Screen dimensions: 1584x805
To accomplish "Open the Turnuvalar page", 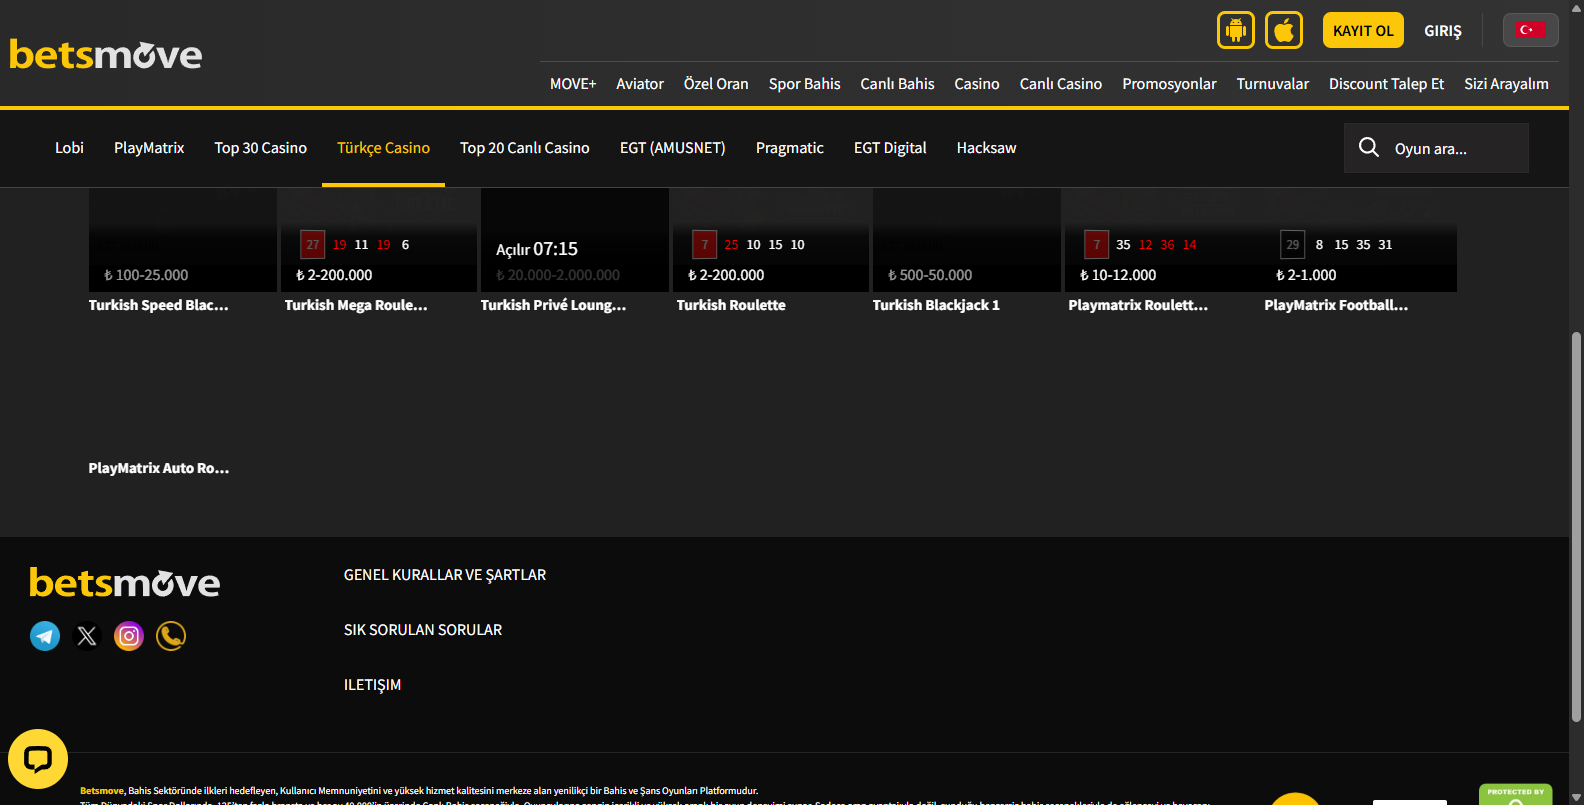I will click(1273, 84).
